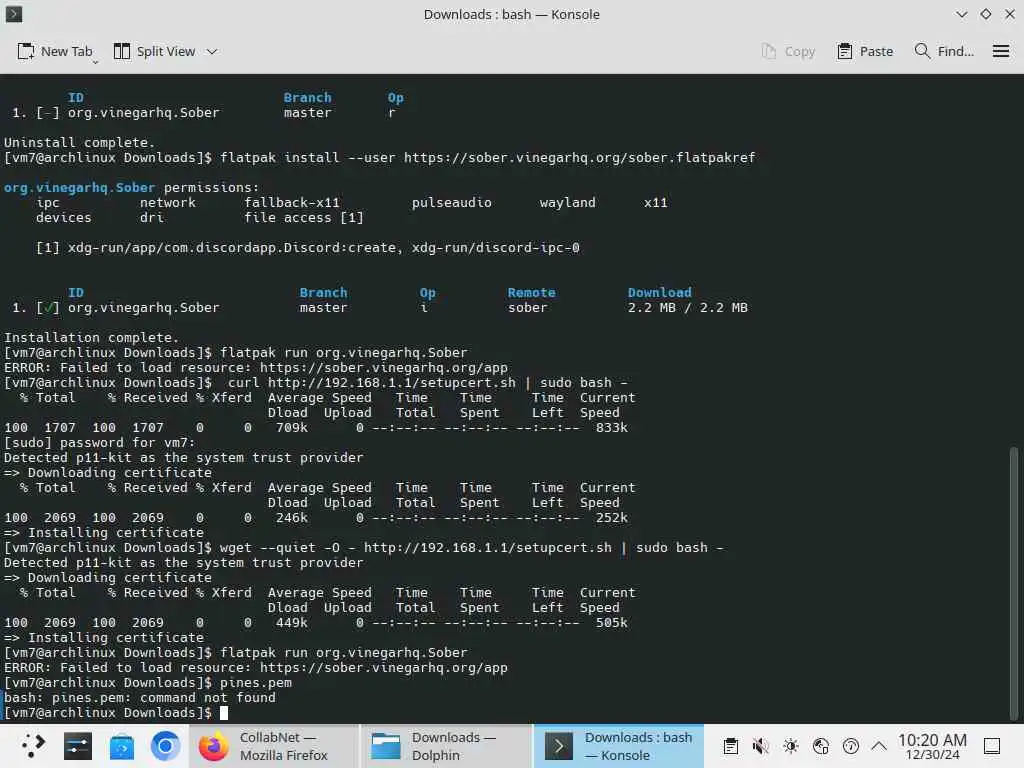1024x768 pixels.
Task: Open the KDE application launcher
Action: [33, 746]
